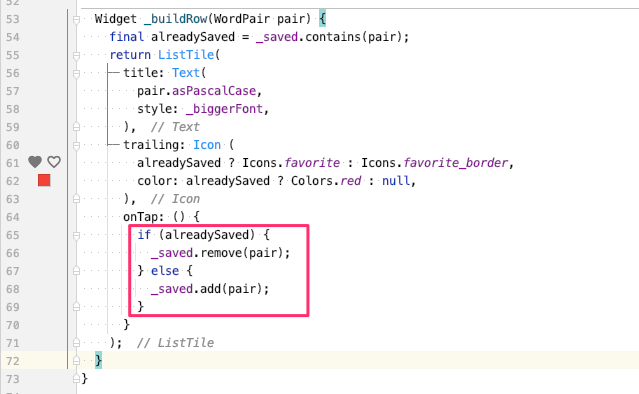Screen dimensions: 639x394
Task: Click the _buildRow method name
Action: click(175, 19)
